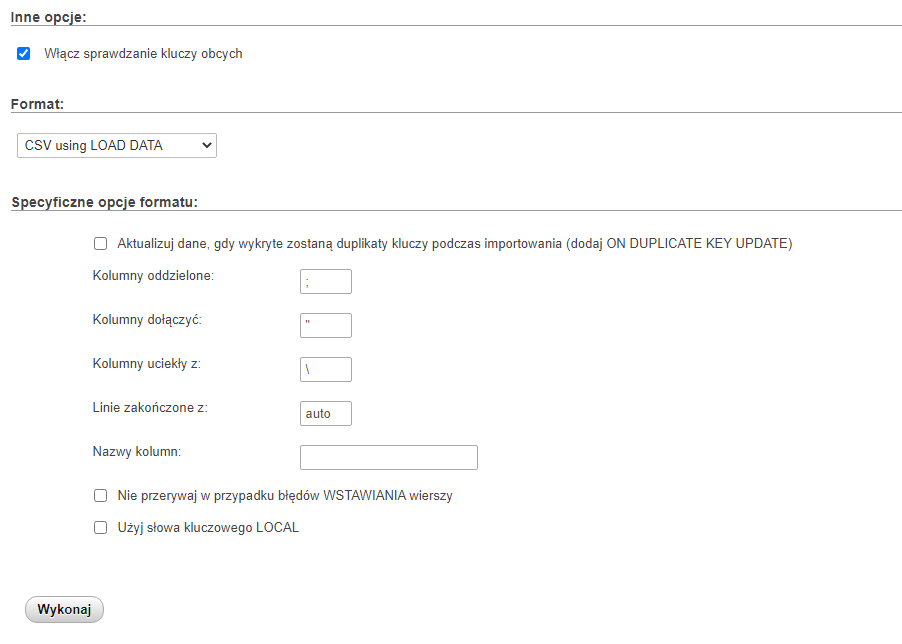This screenshot has width=902, height=644.
Task: Click the Inne opcje heading
Action: [x=48, y=17]
